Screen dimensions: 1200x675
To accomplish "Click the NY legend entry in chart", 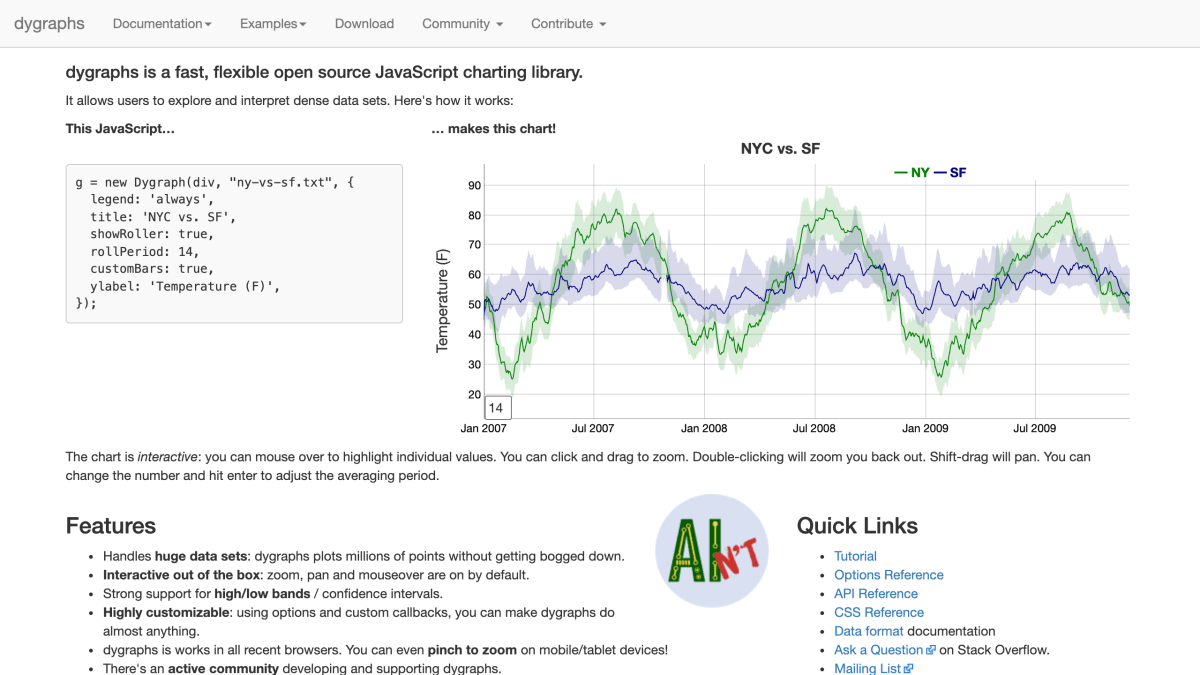I will [912, 172].
